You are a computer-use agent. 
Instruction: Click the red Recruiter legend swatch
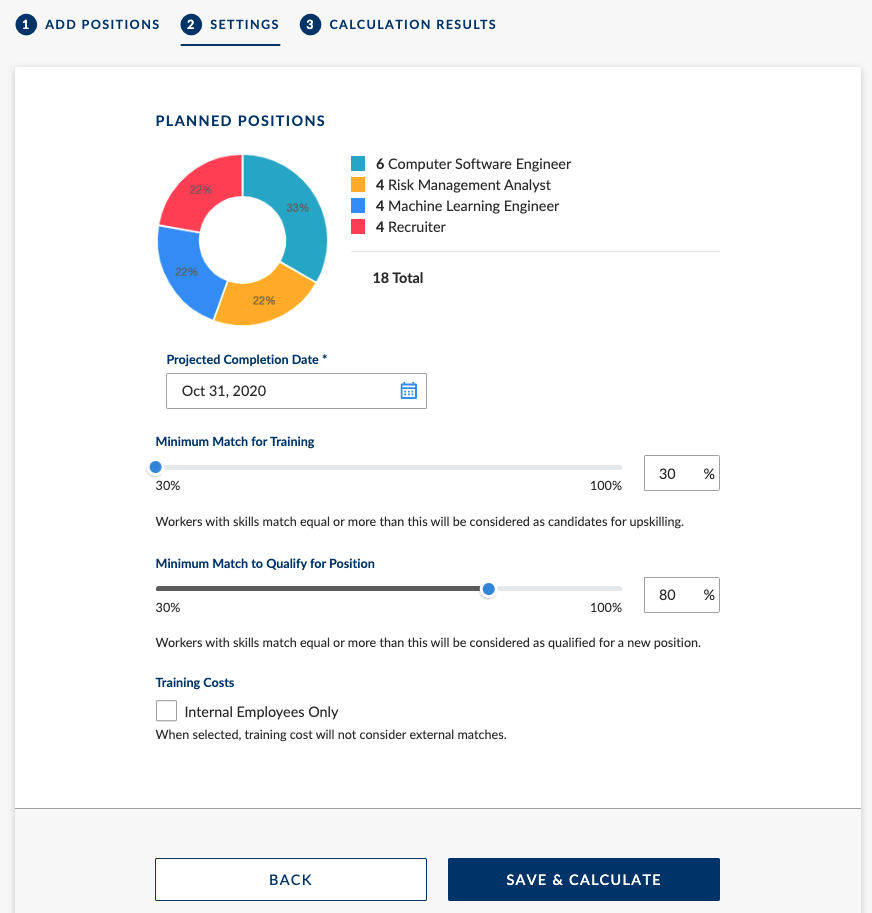click(358, 227)
